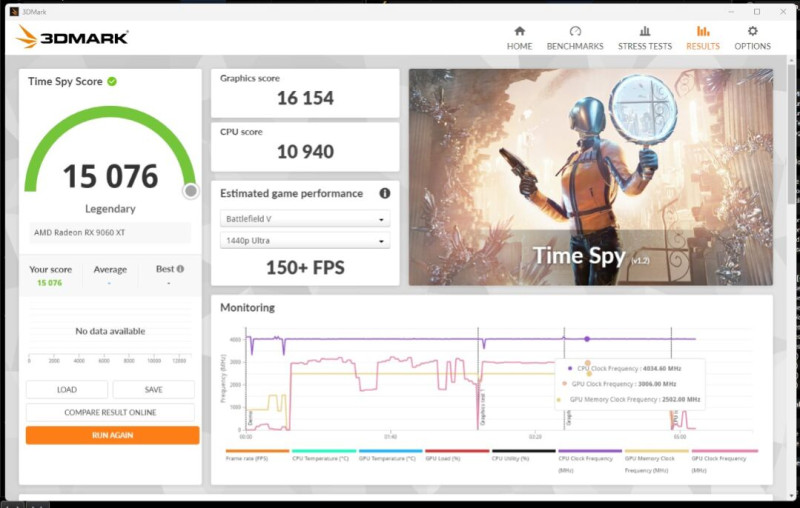Click the LOAD button
This screenshot has height=508, width=800.
(x=67, y=389)
